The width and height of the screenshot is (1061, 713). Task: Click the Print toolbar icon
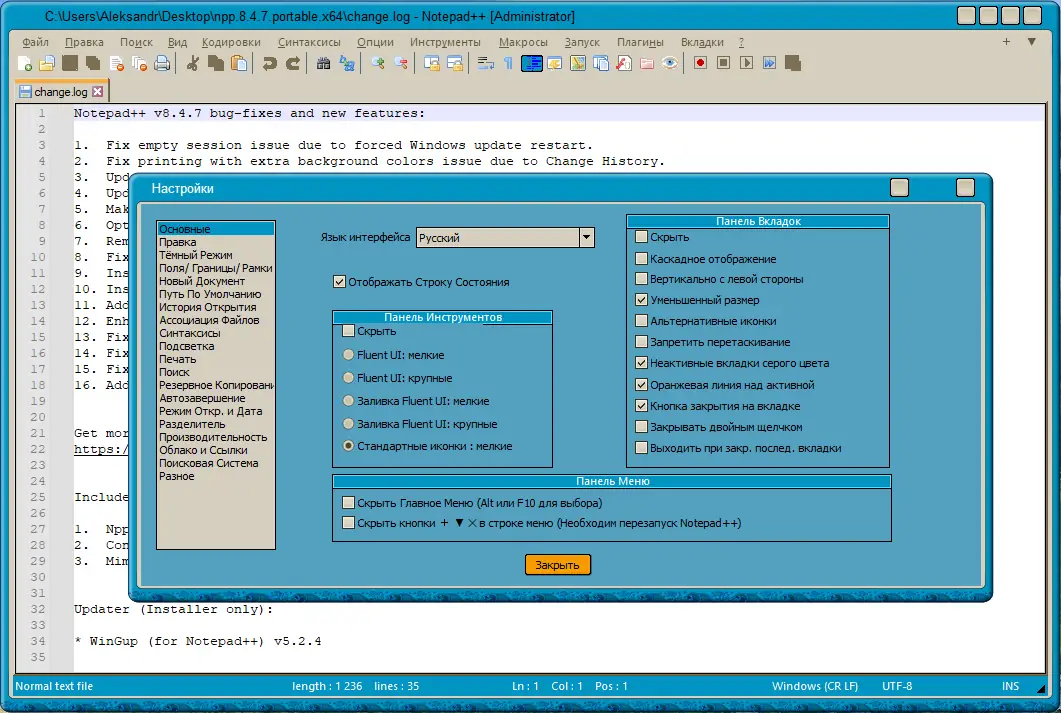pyautogui.click(x=162, y=64)
